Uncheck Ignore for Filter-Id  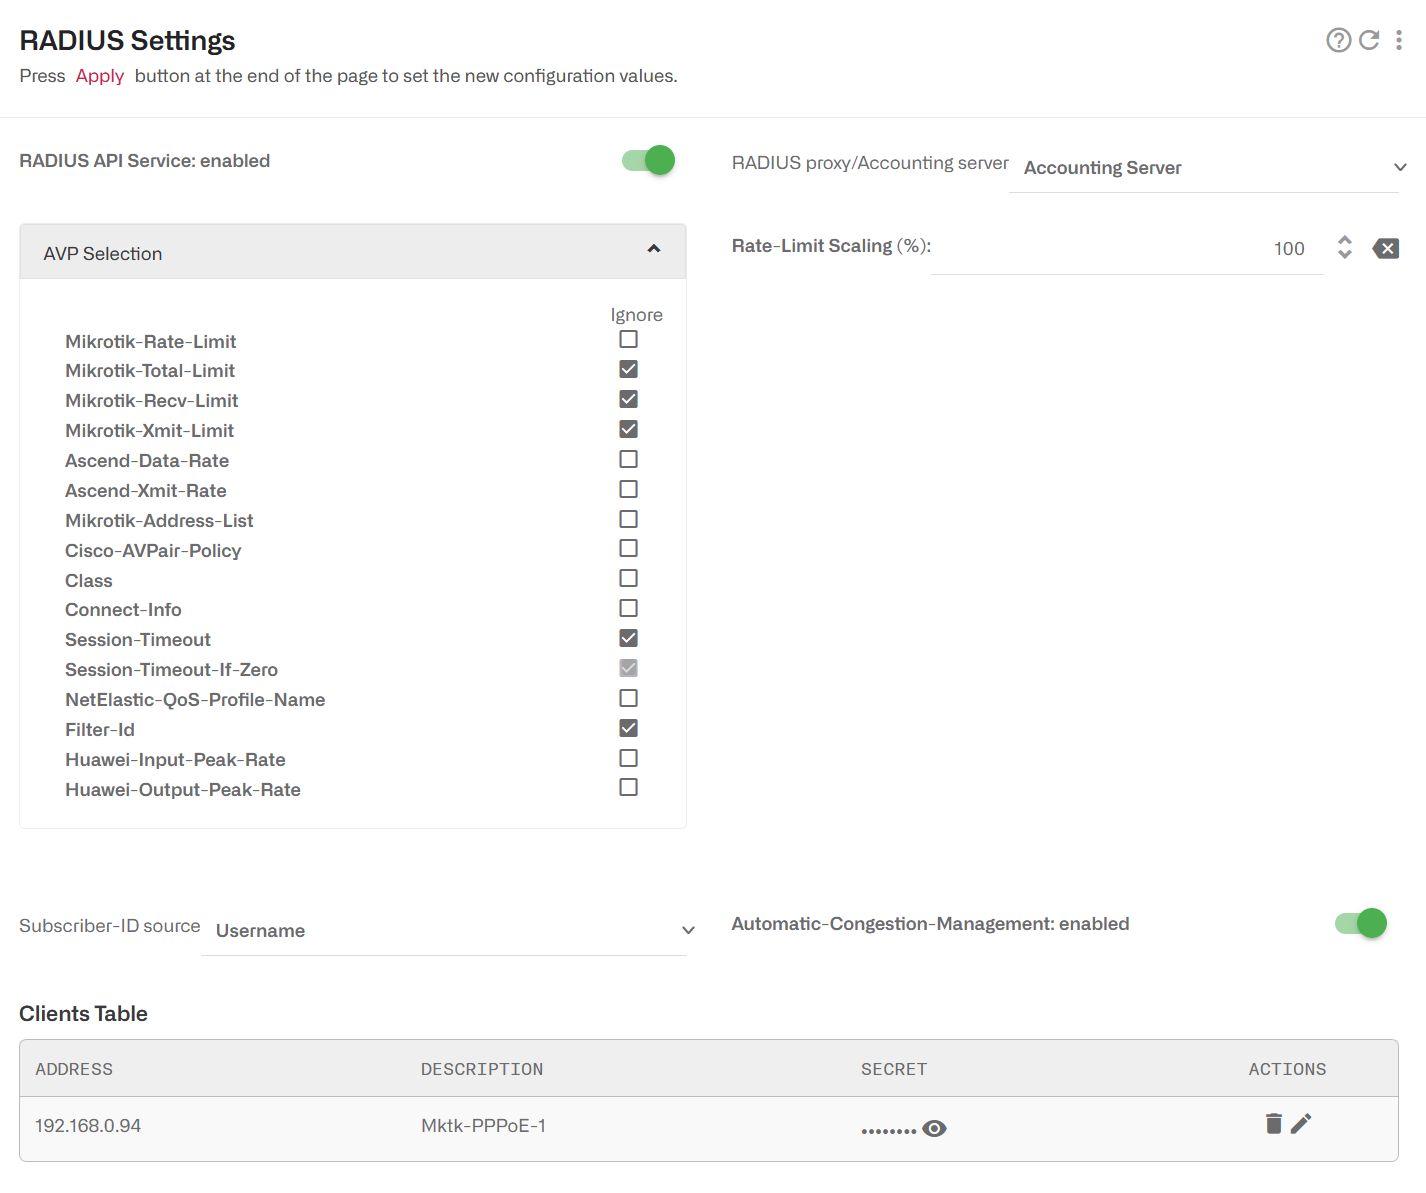(628, 728)
